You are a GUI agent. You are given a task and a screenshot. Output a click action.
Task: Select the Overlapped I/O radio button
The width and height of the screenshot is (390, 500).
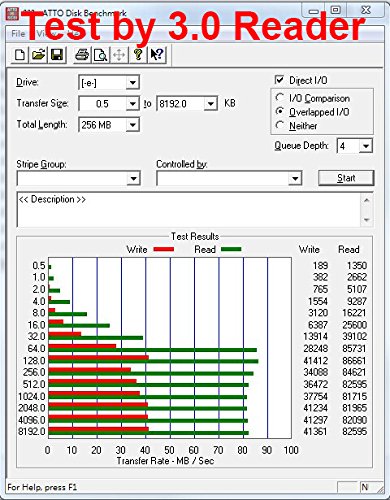(280, 112)
